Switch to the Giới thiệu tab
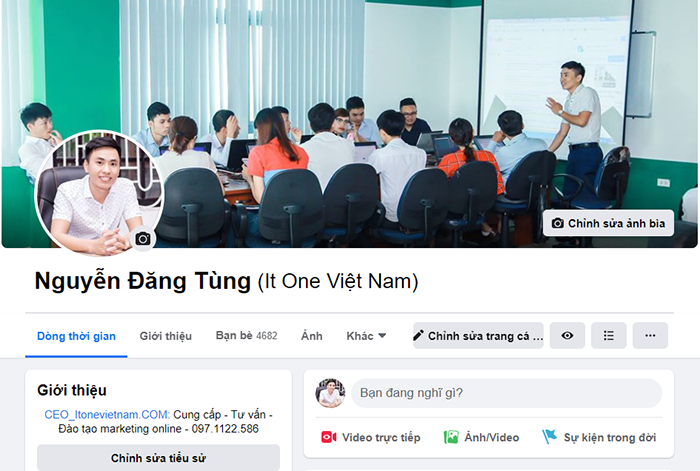700x471 pixels. [166, 336]
